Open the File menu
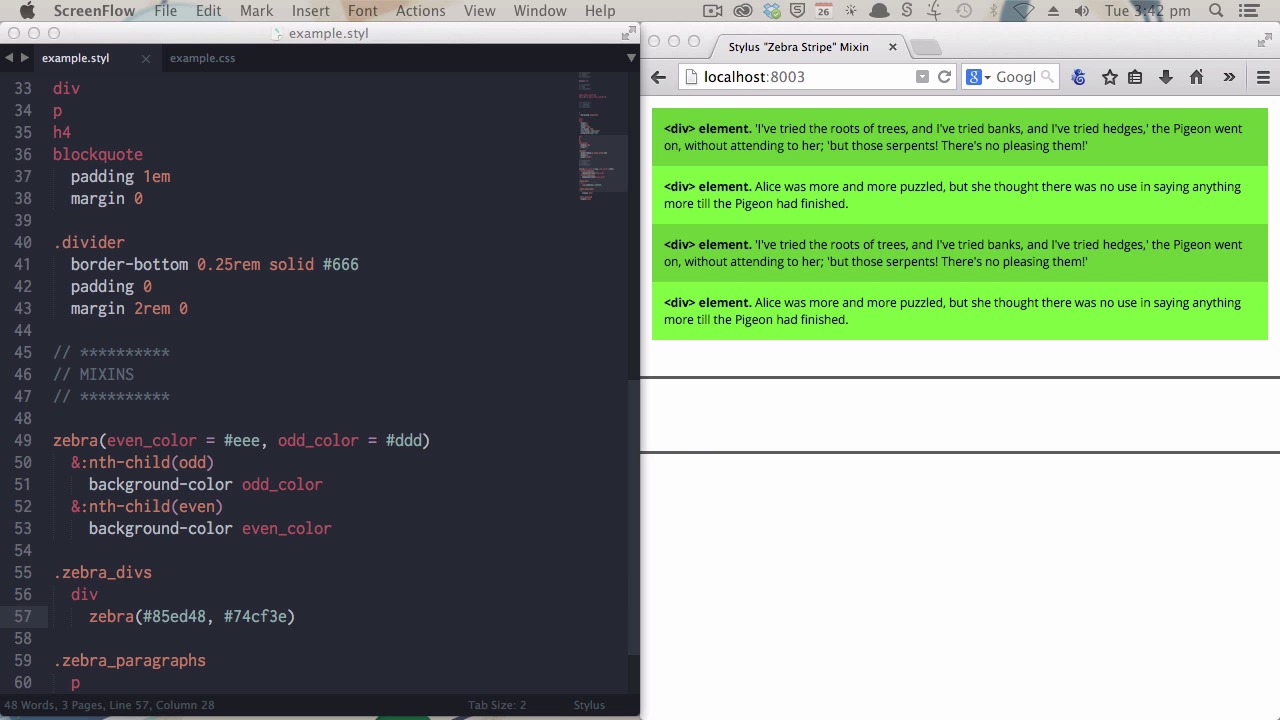 point(165,11)
